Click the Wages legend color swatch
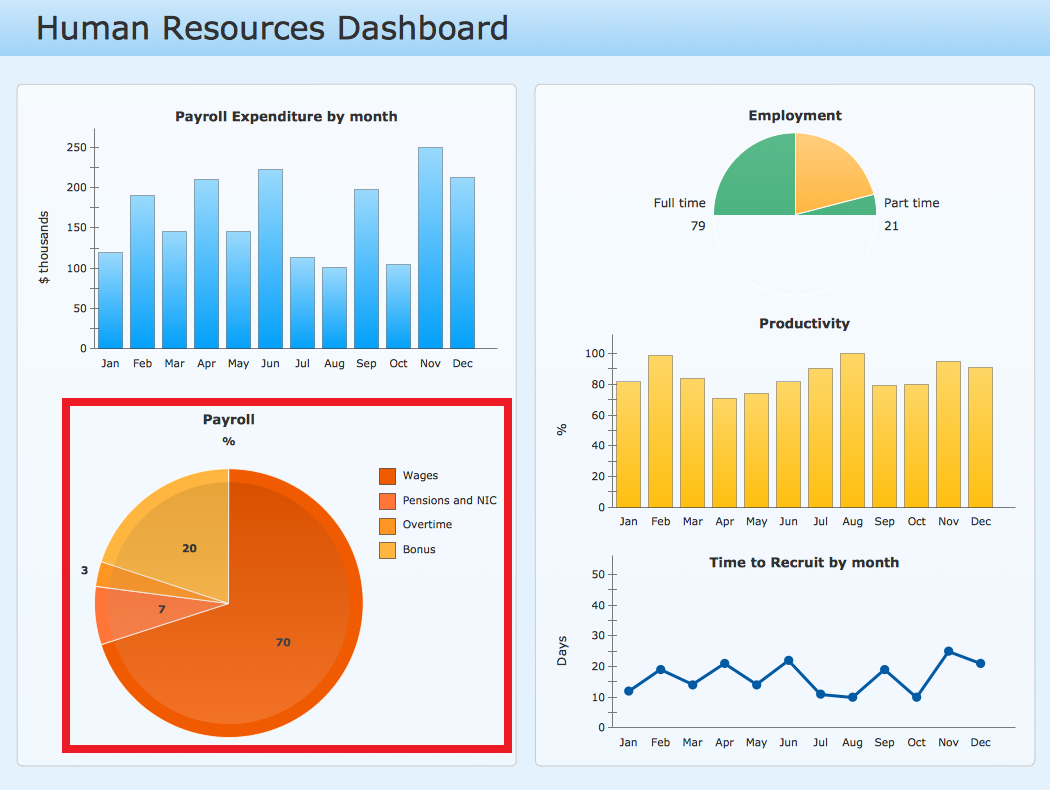Screen dimensions: 1050x790 pos(387,476)
